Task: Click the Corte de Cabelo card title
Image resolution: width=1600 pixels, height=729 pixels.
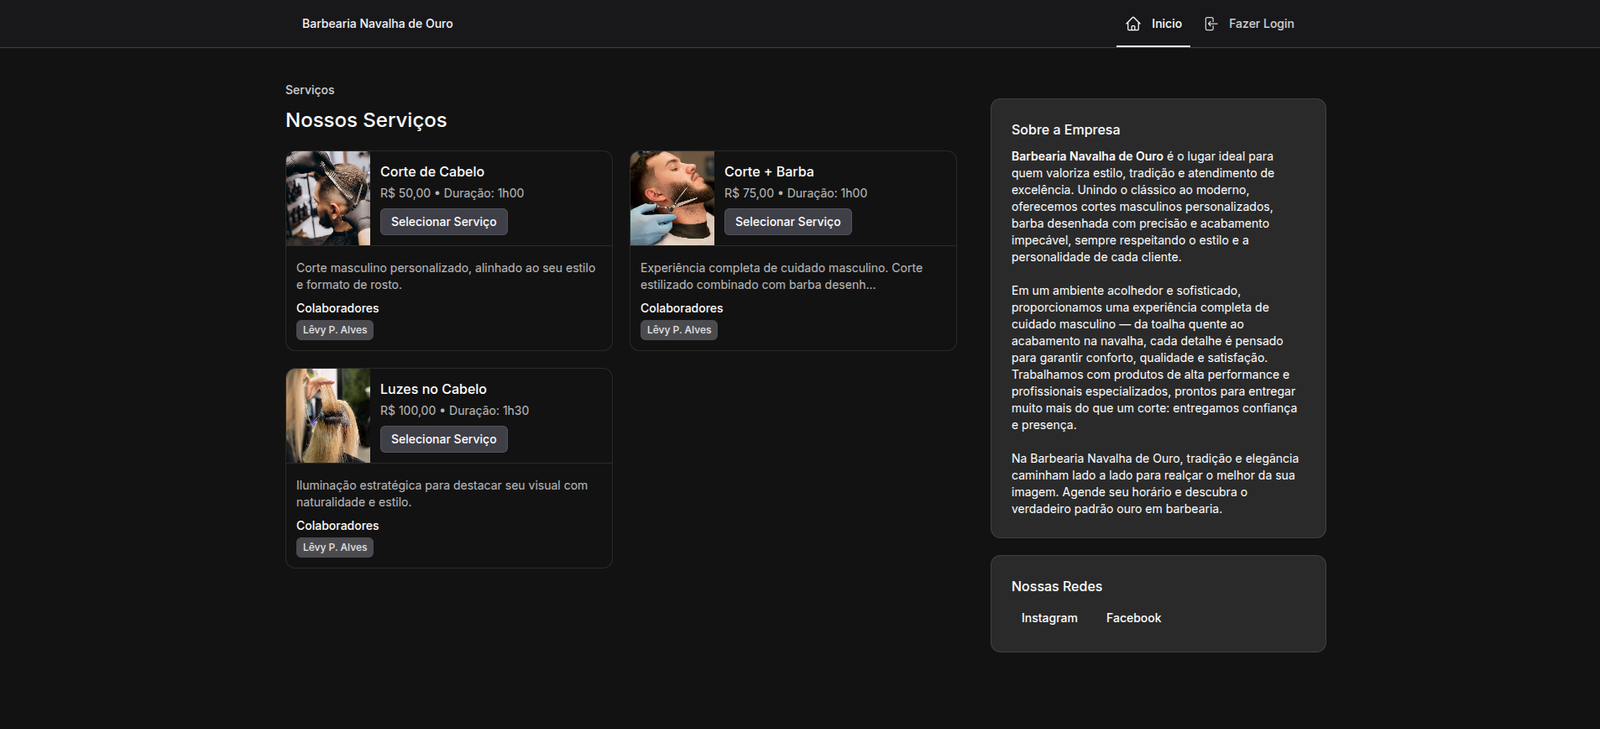Action: pyautogui.click(x=432, y=172)
